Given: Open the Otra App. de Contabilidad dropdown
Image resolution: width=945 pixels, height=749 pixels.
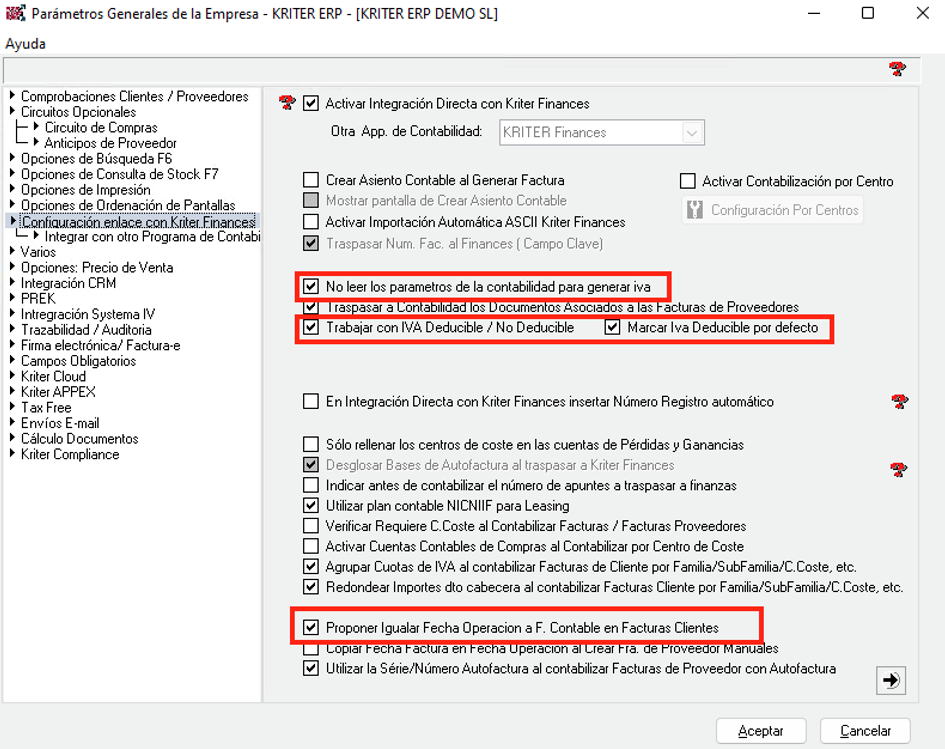Looking at the screenshot, I should click(x=692, y=133).
